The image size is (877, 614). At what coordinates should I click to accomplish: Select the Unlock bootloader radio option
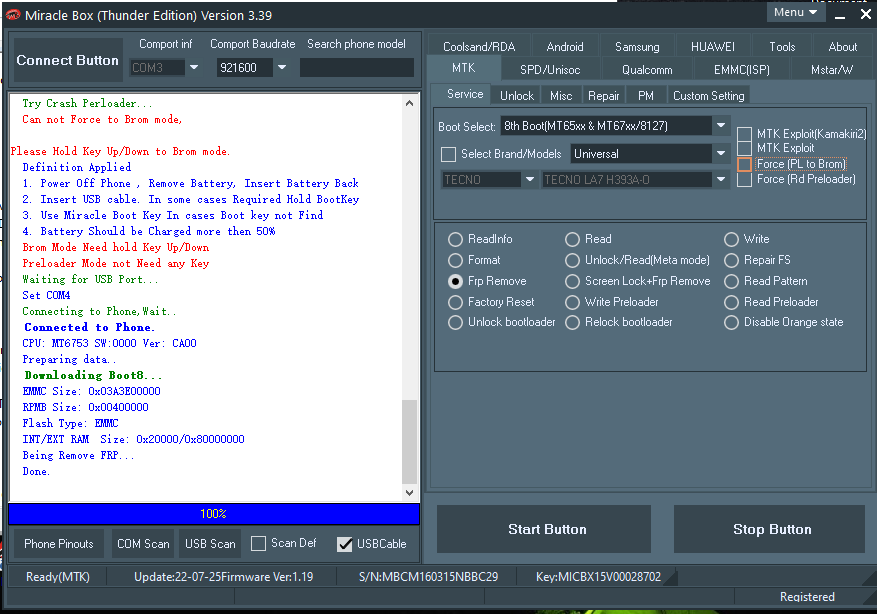click(455, 323)
